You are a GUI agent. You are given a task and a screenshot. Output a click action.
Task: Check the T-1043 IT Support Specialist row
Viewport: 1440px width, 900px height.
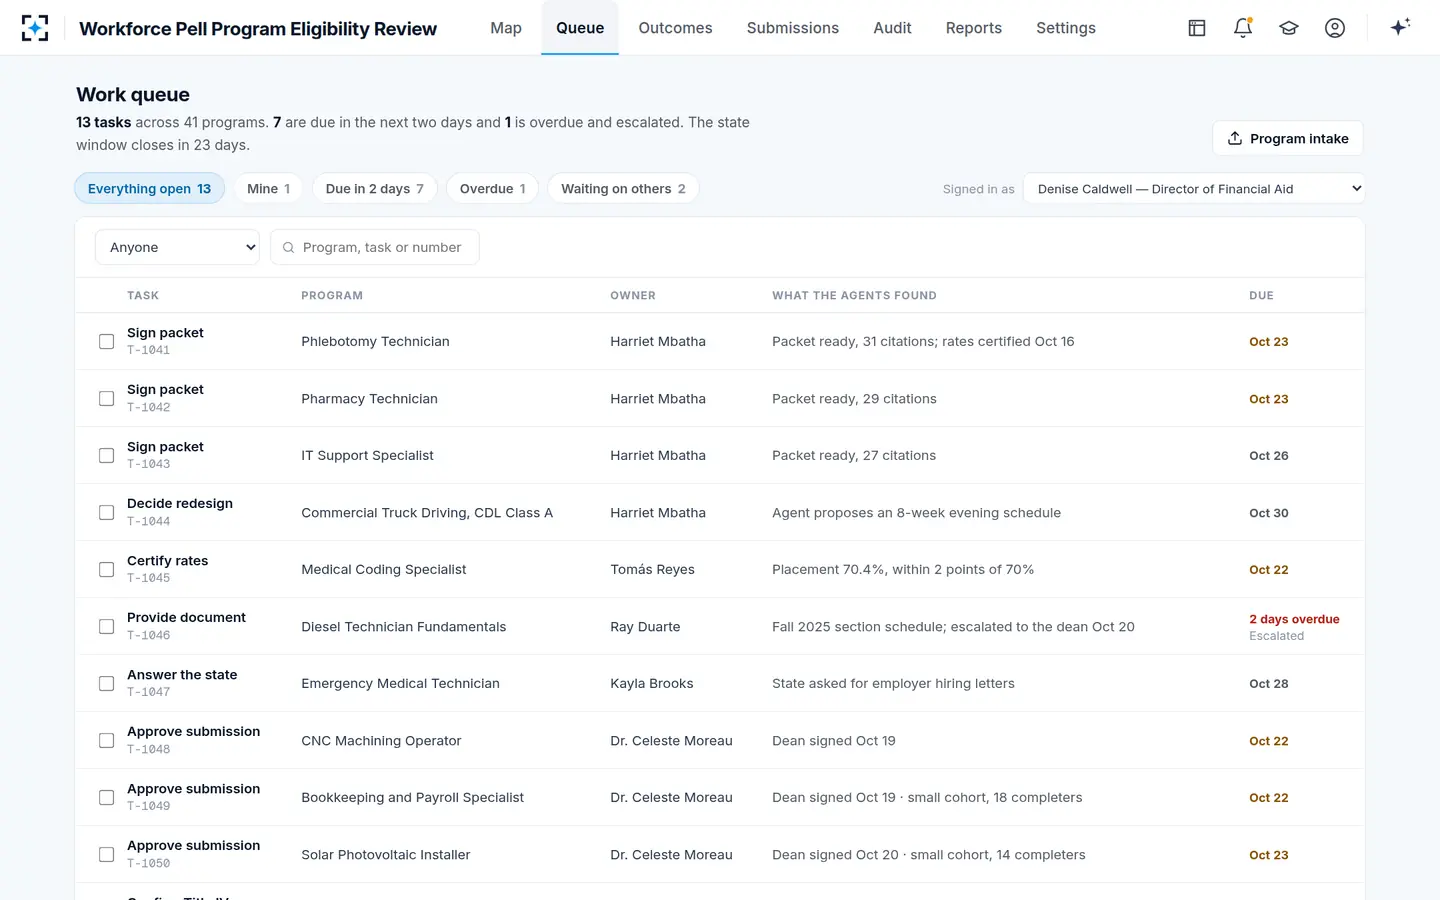tap(106, 456)
